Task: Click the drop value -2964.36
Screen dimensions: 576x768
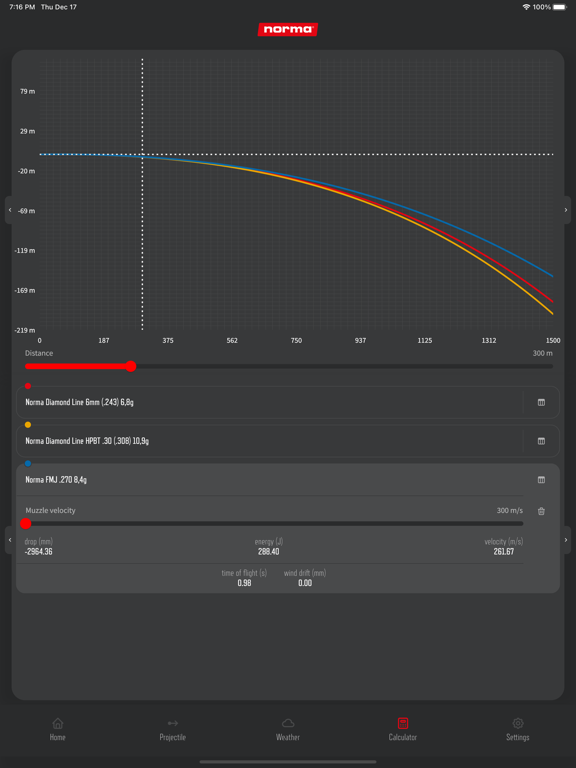Action: [39, 552]
